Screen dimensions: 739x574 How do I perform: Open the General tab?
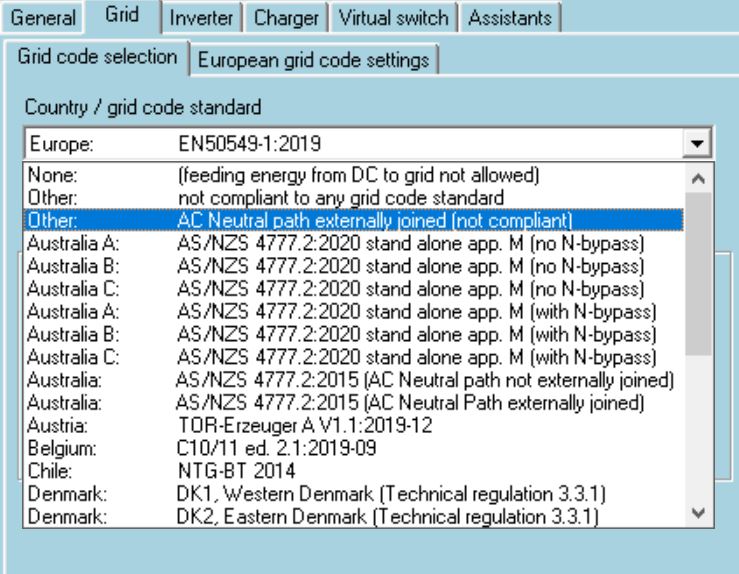click(42, 18)
